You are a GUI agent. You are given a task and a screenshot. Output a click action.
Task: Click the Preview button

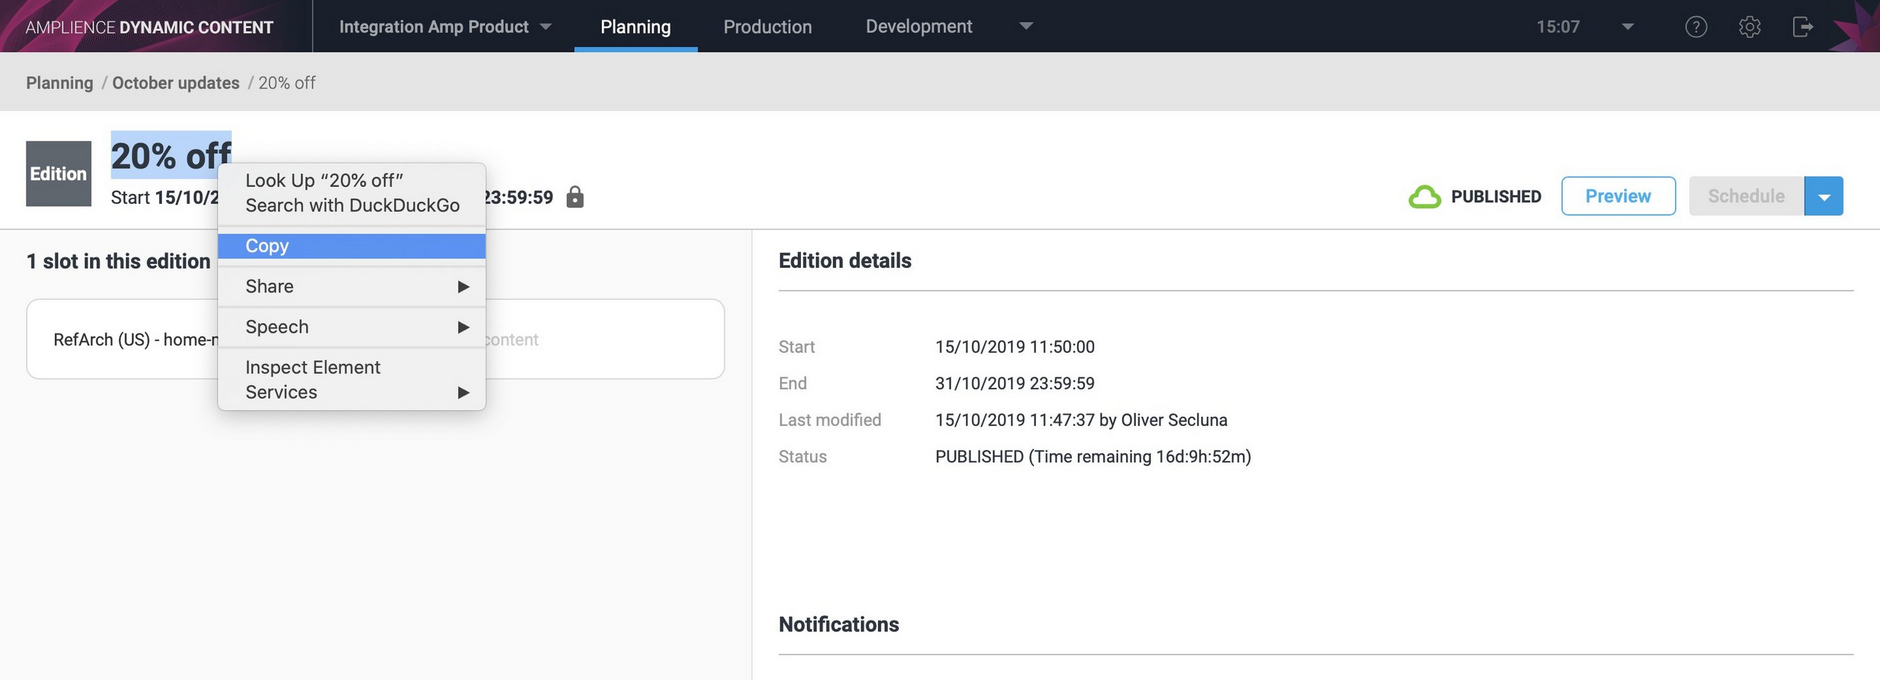click(x=1618, y=196)
